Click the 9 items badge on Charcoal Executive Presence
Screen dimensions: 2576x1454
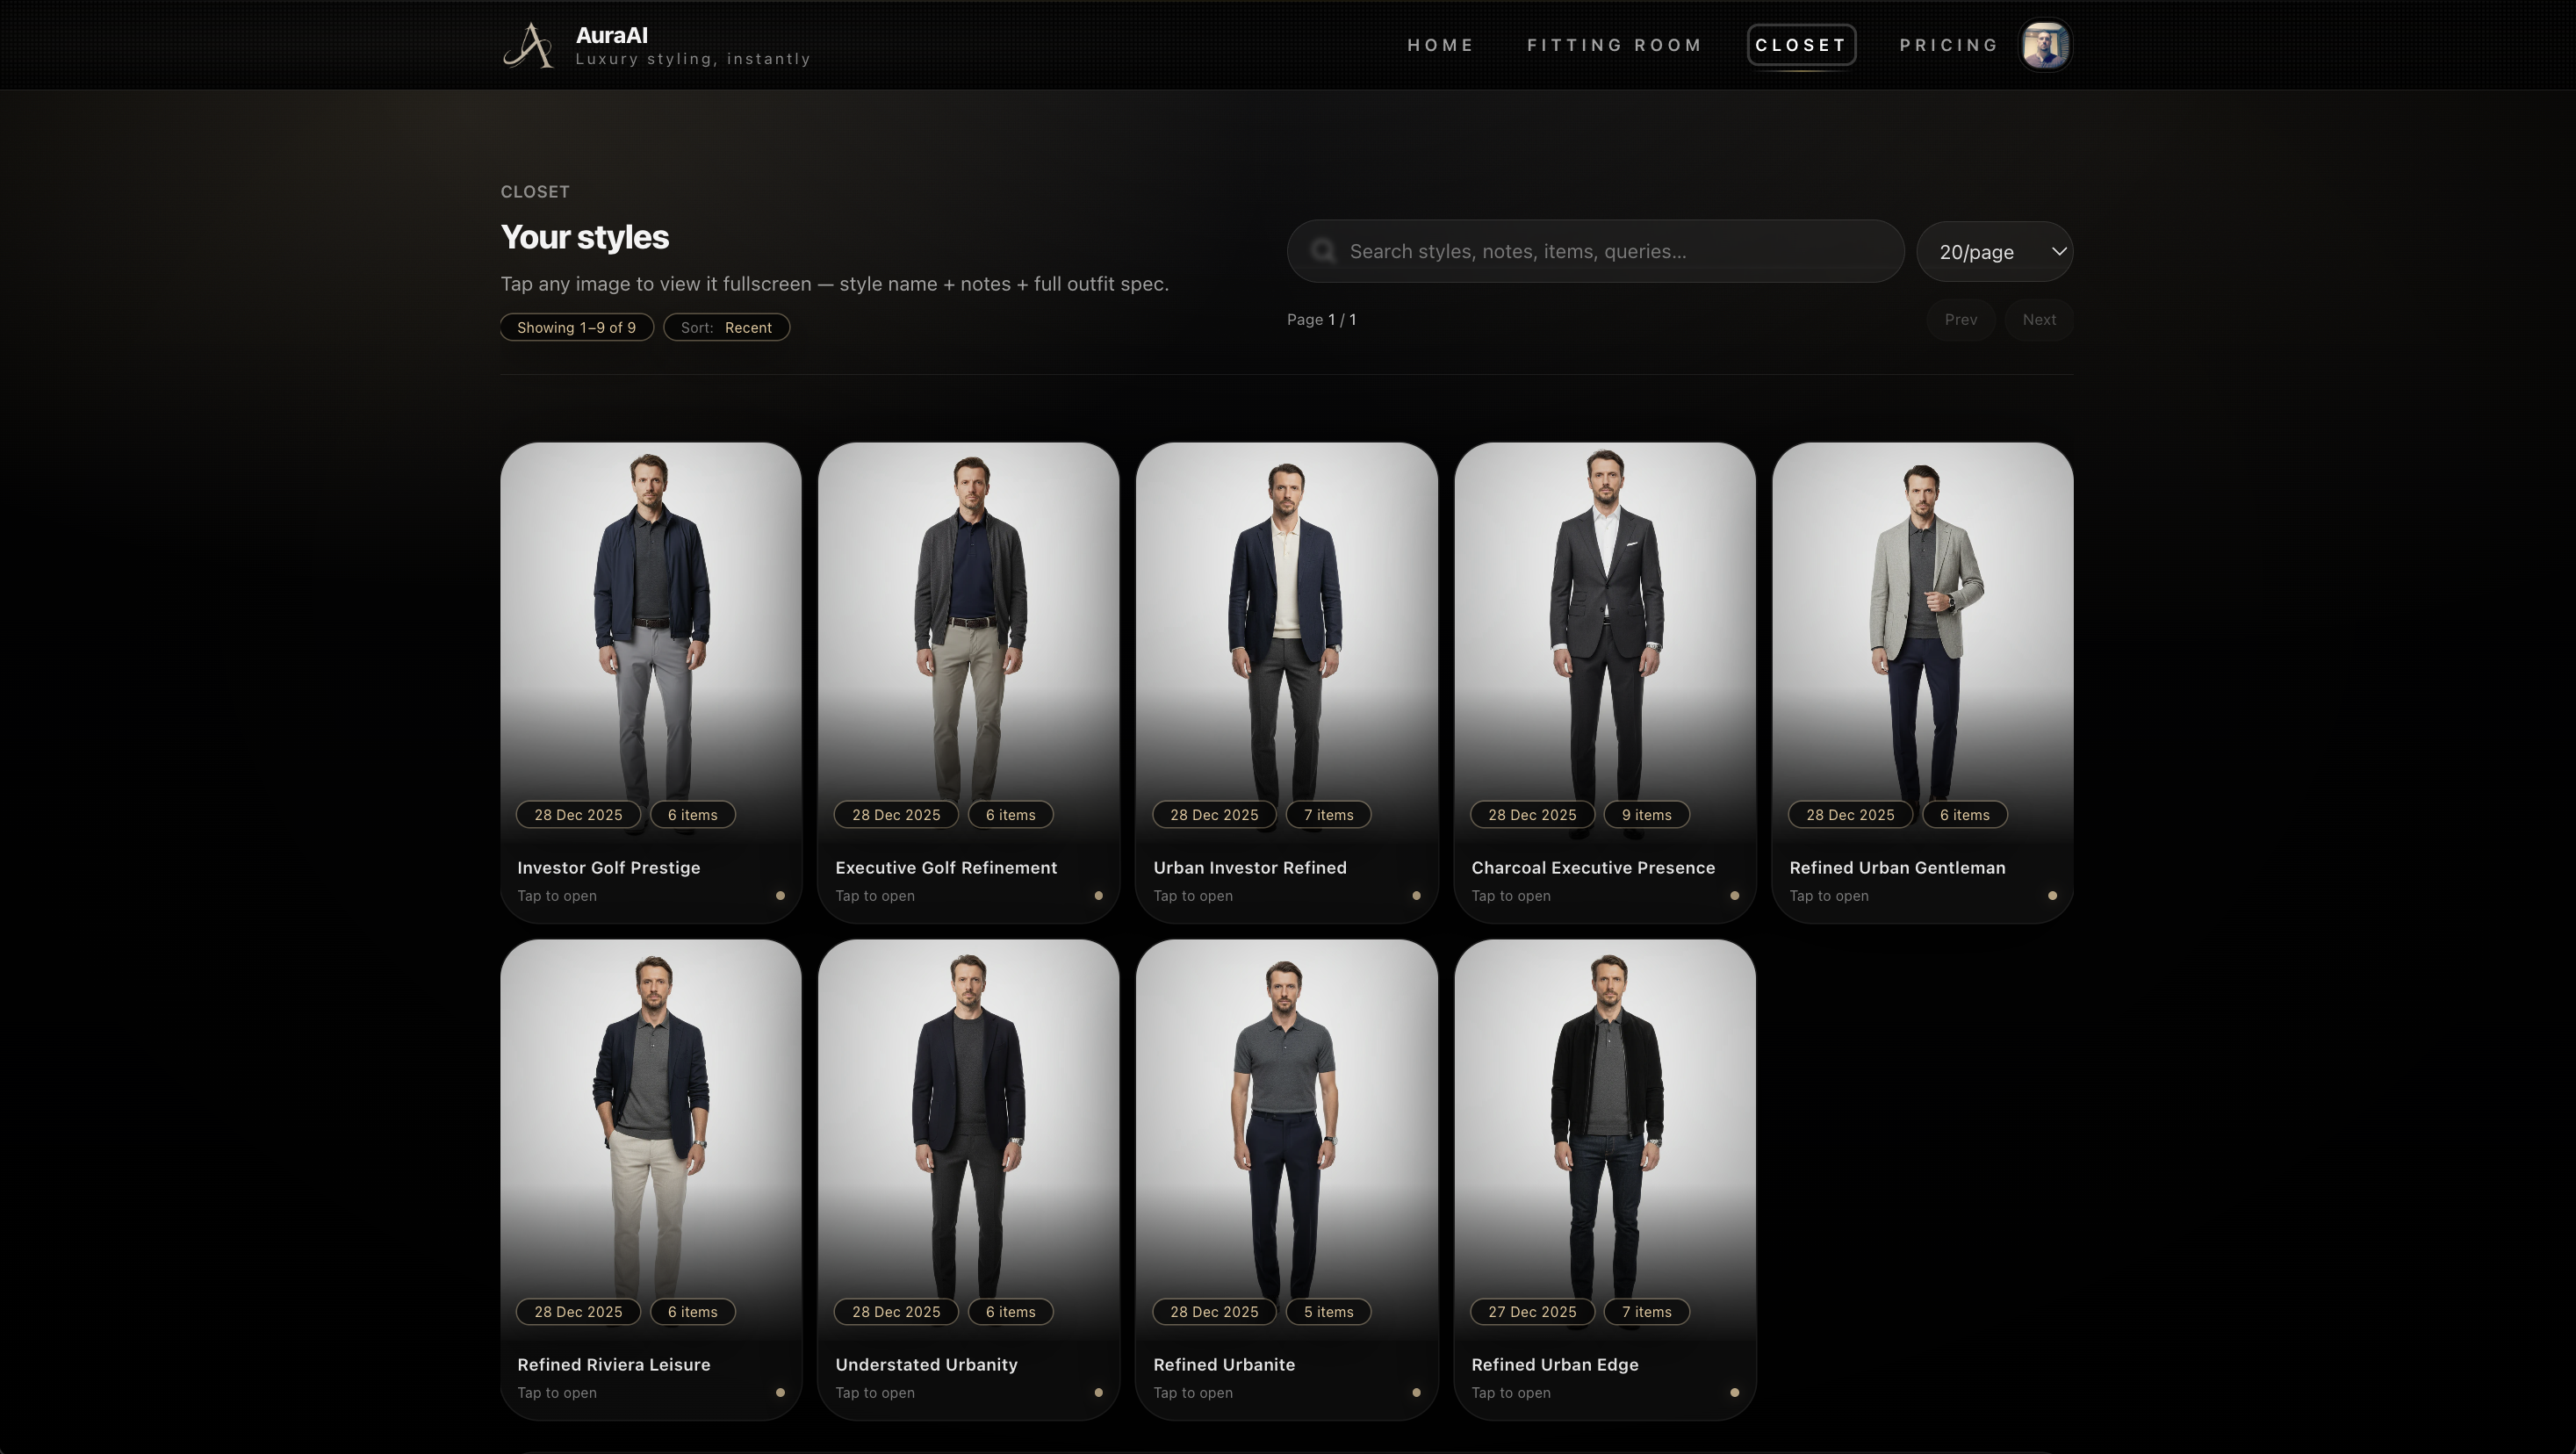click(x=1645, y=815)
